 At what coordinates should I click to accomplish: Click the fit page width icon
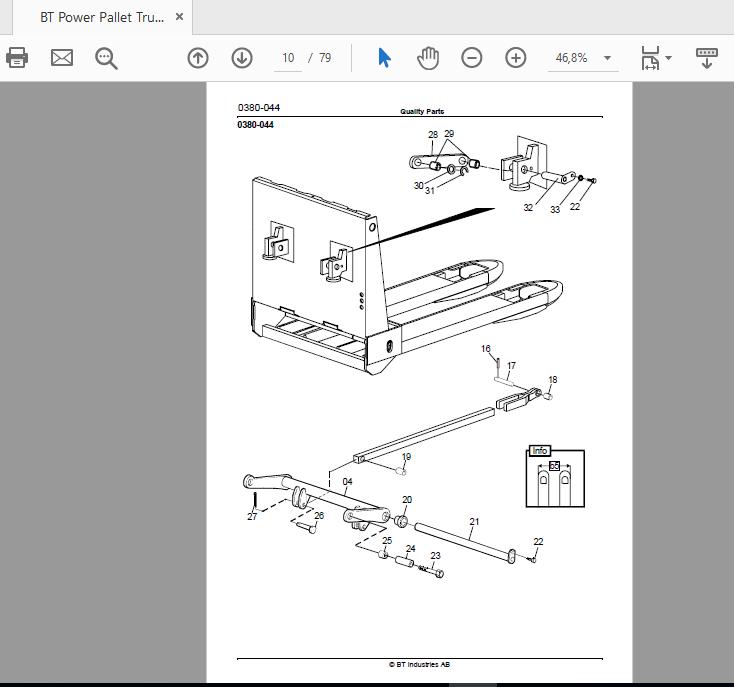(650, 58)
